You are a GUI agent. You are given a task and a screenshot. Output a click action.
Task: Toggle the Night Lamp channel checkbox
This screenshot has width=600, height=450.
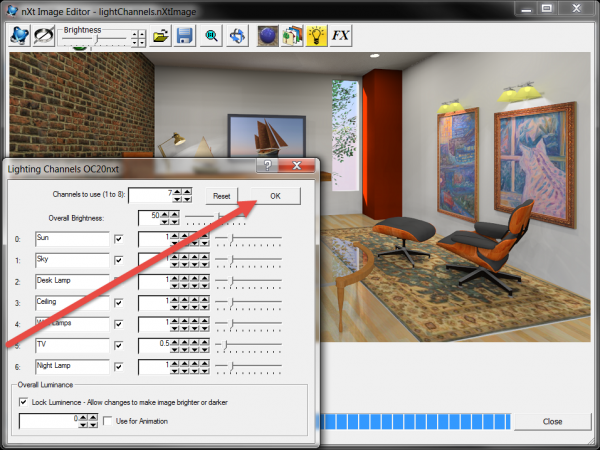pos(119,367)
